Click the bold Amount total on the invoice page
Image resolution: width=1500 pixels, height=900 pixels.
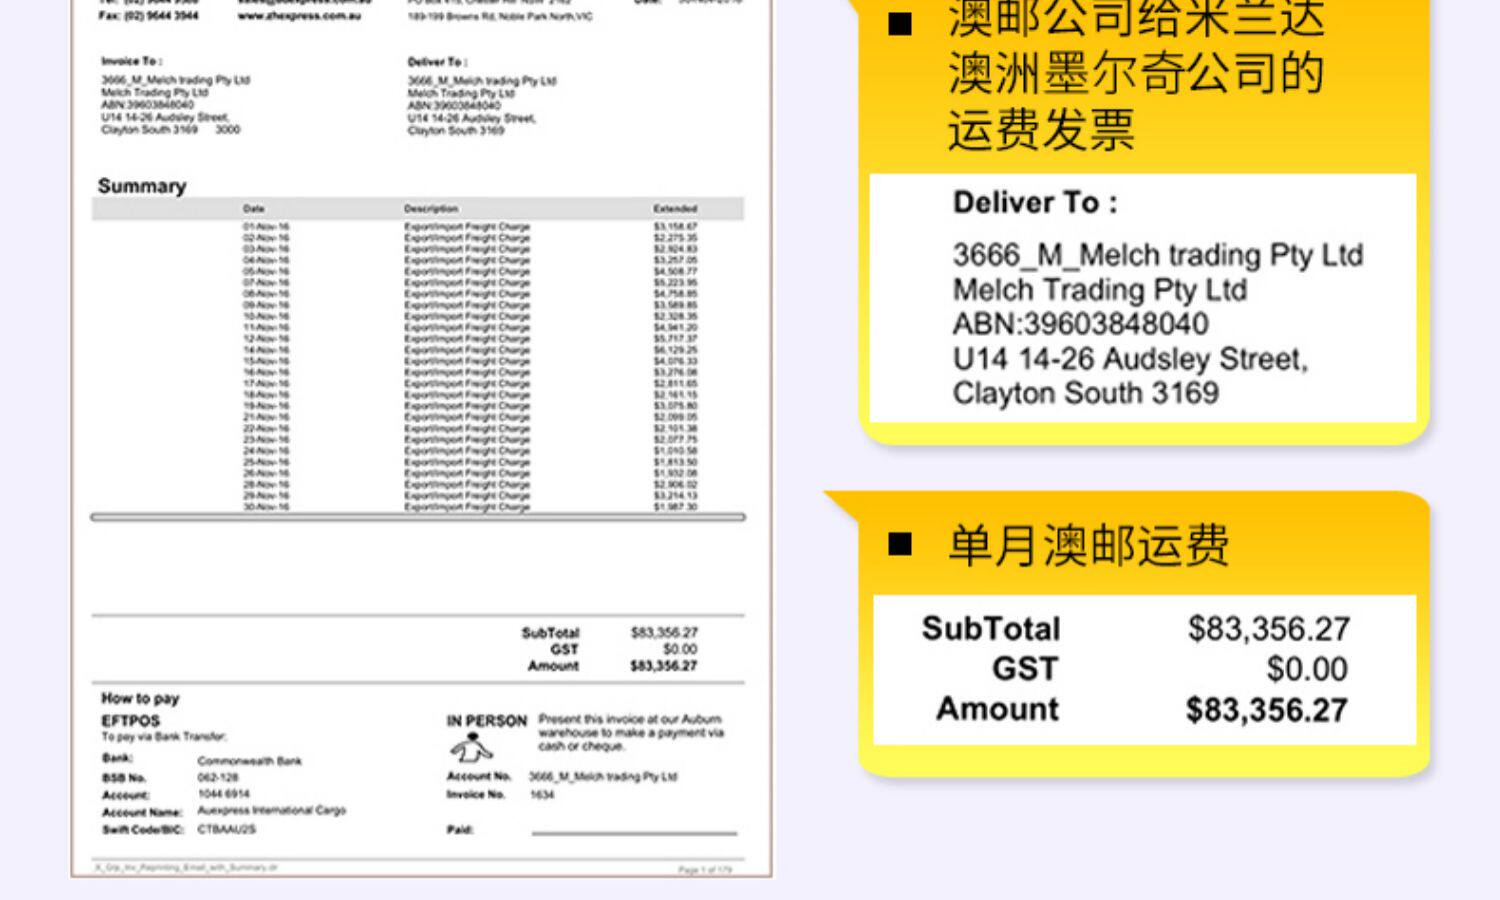click(664, 665)
